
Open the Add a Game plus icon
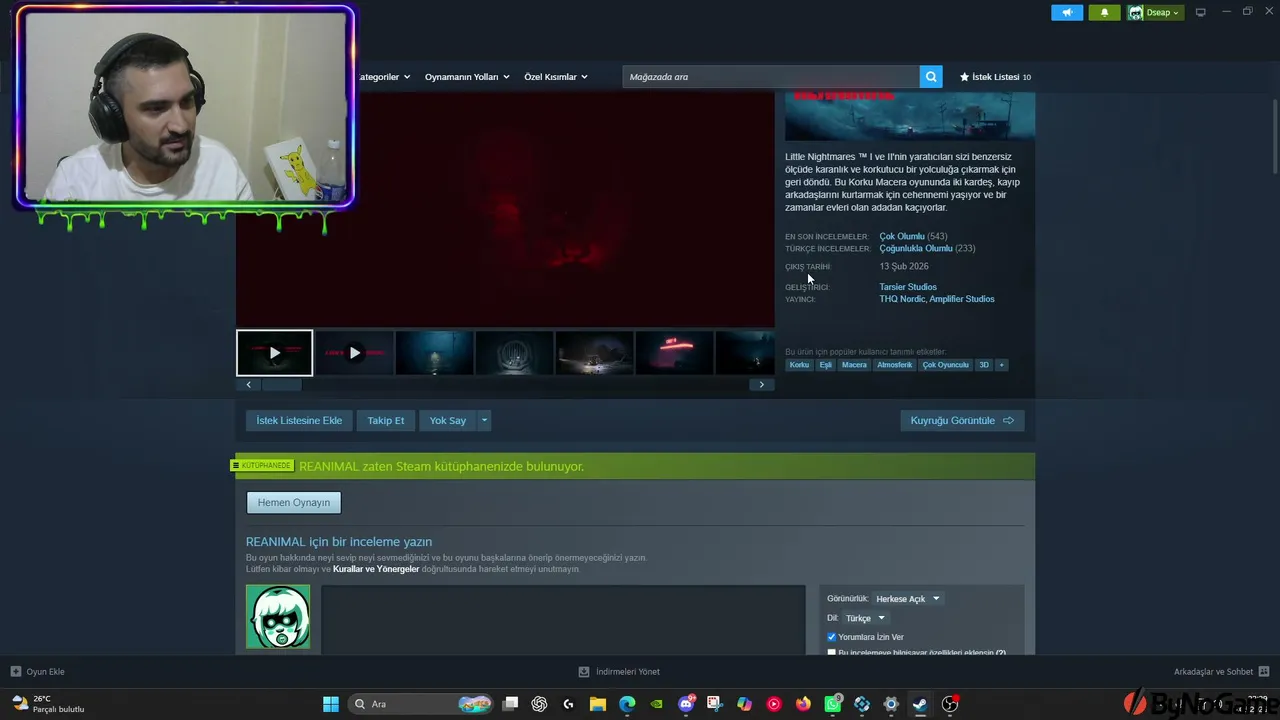tap(15, 672)
